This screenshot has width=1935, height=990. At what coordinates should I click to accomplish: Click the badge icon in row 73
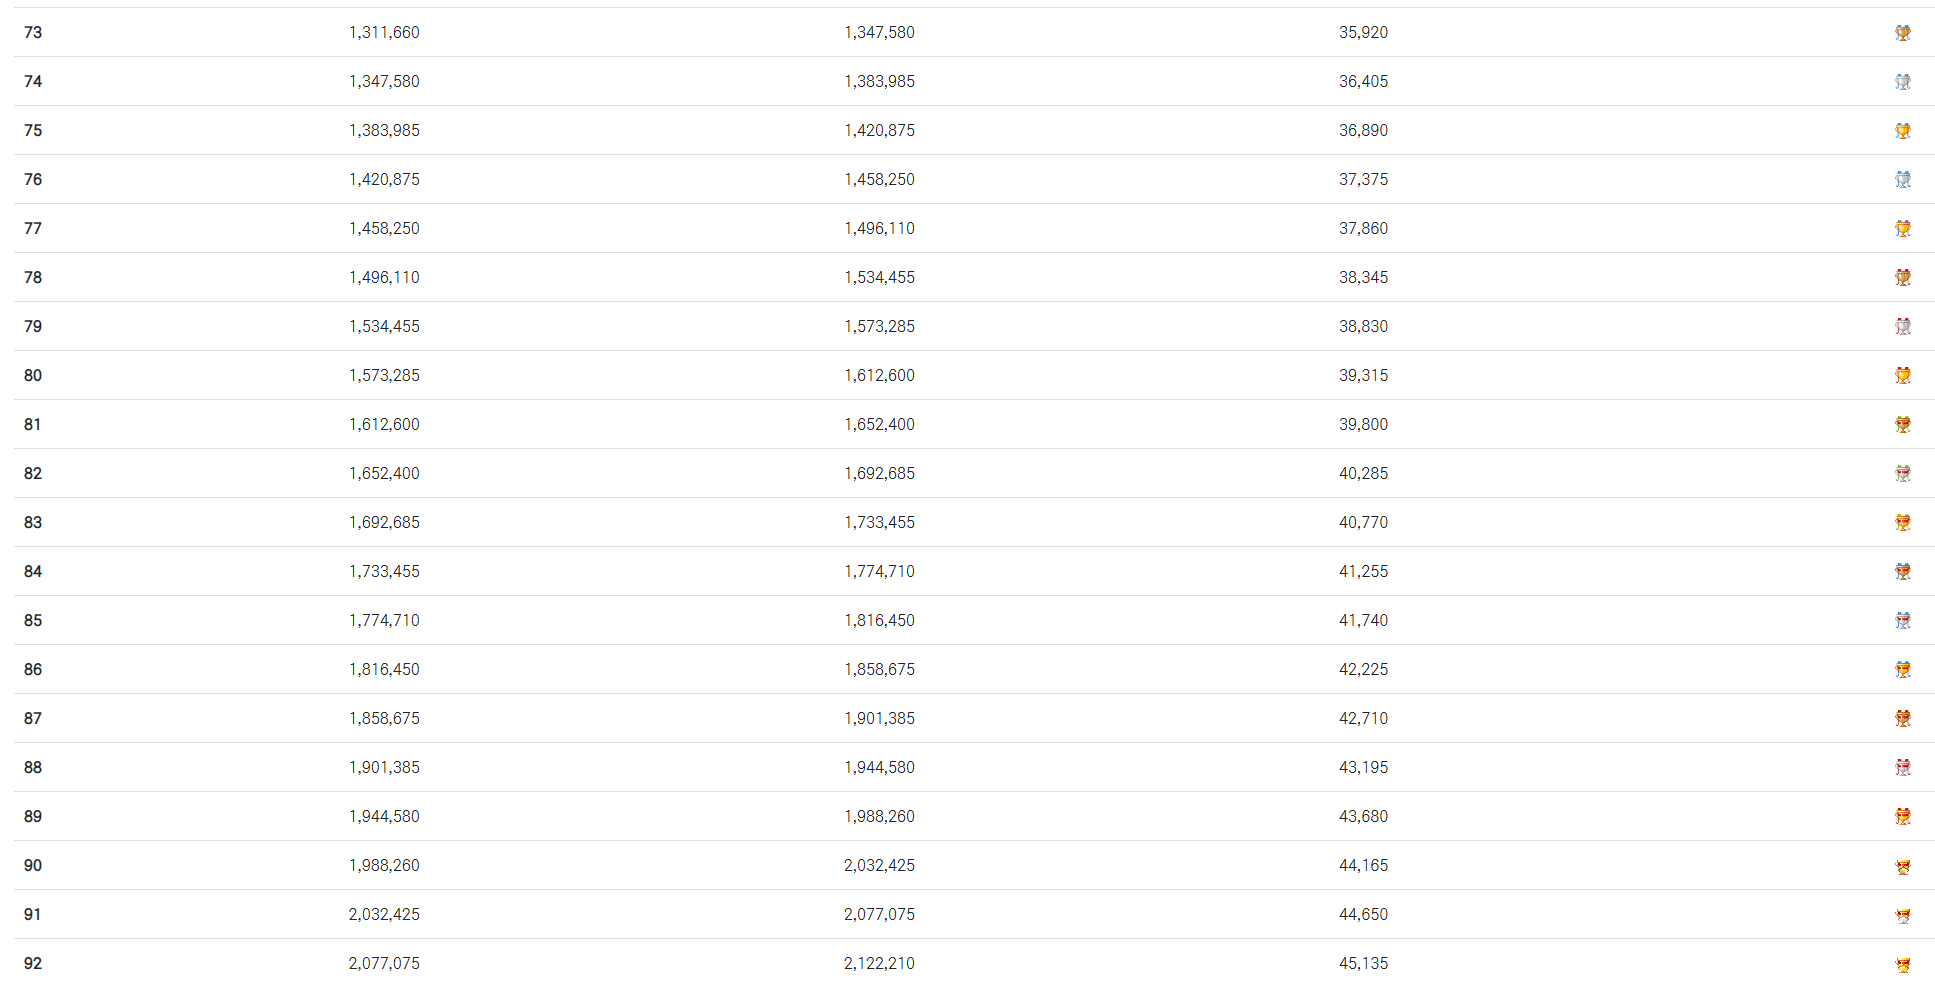pos(1902,33)
